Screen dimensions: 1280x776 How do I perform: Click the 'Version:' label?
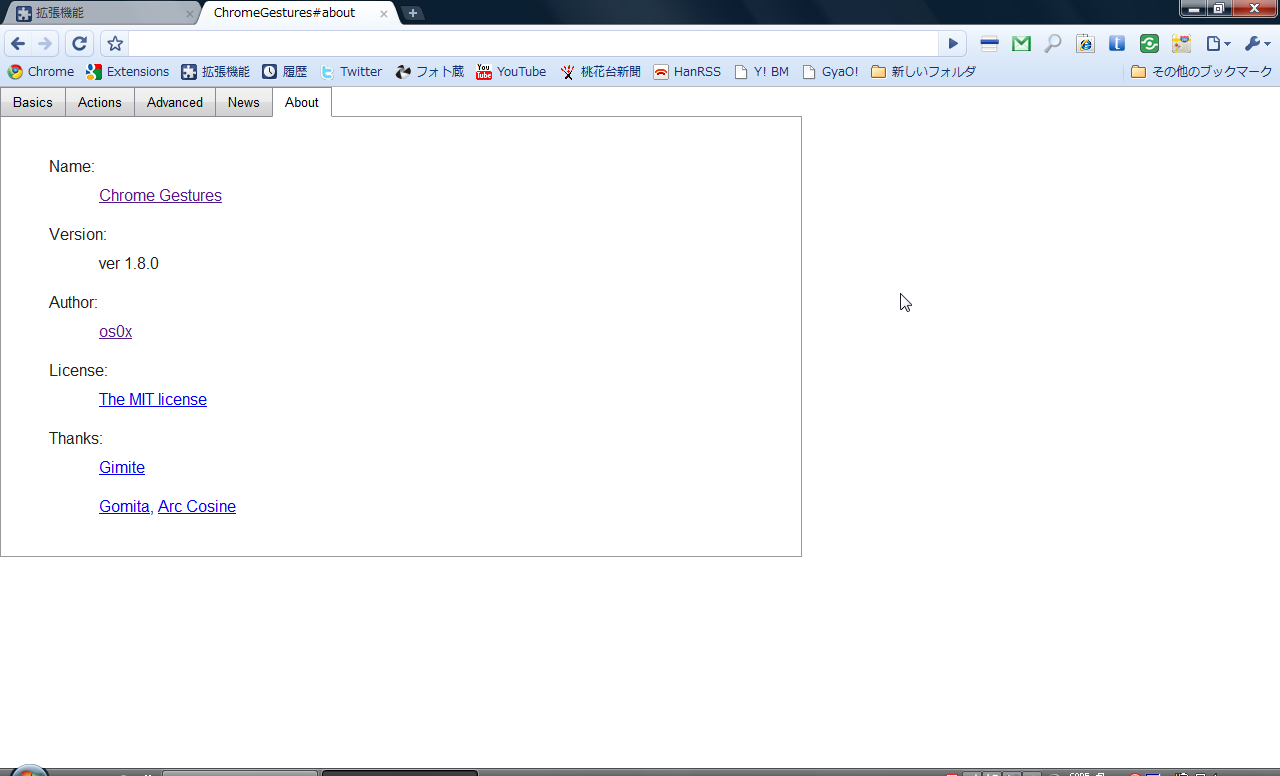78,234
